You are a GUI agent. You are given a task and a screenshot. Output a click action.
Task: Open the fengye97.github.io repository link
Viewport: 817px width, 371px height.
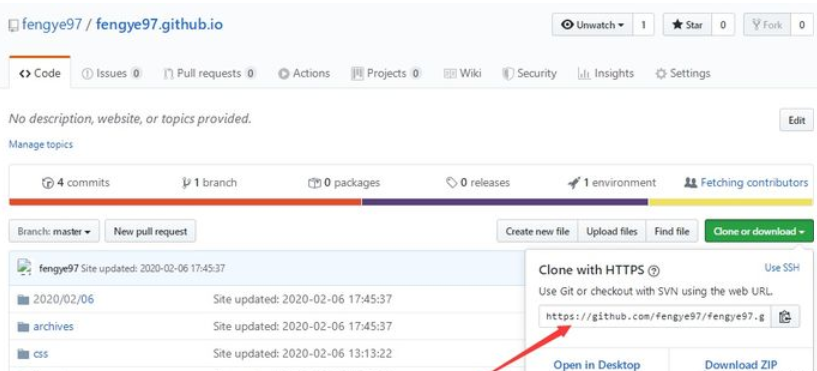[159, 24]
